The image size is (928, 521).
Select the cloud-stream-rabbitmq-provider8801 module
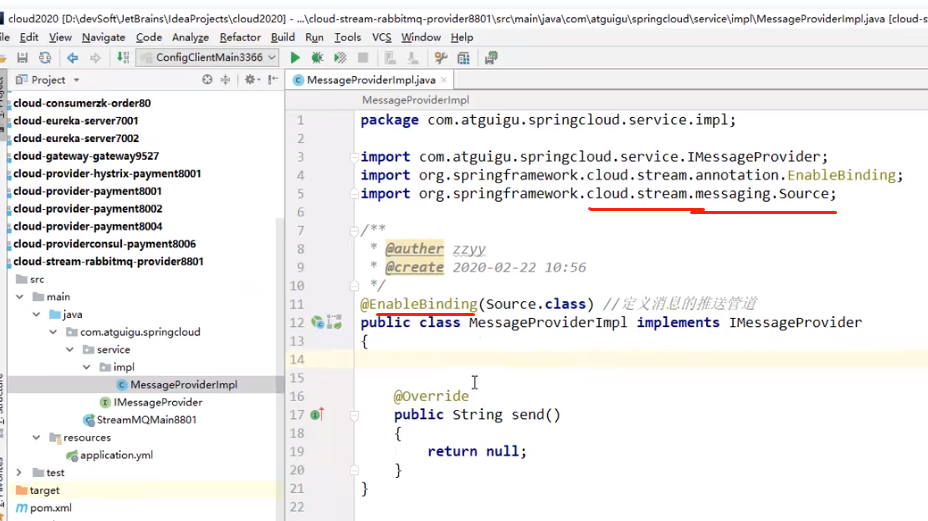pyautogui.click(x=108, y=262)
